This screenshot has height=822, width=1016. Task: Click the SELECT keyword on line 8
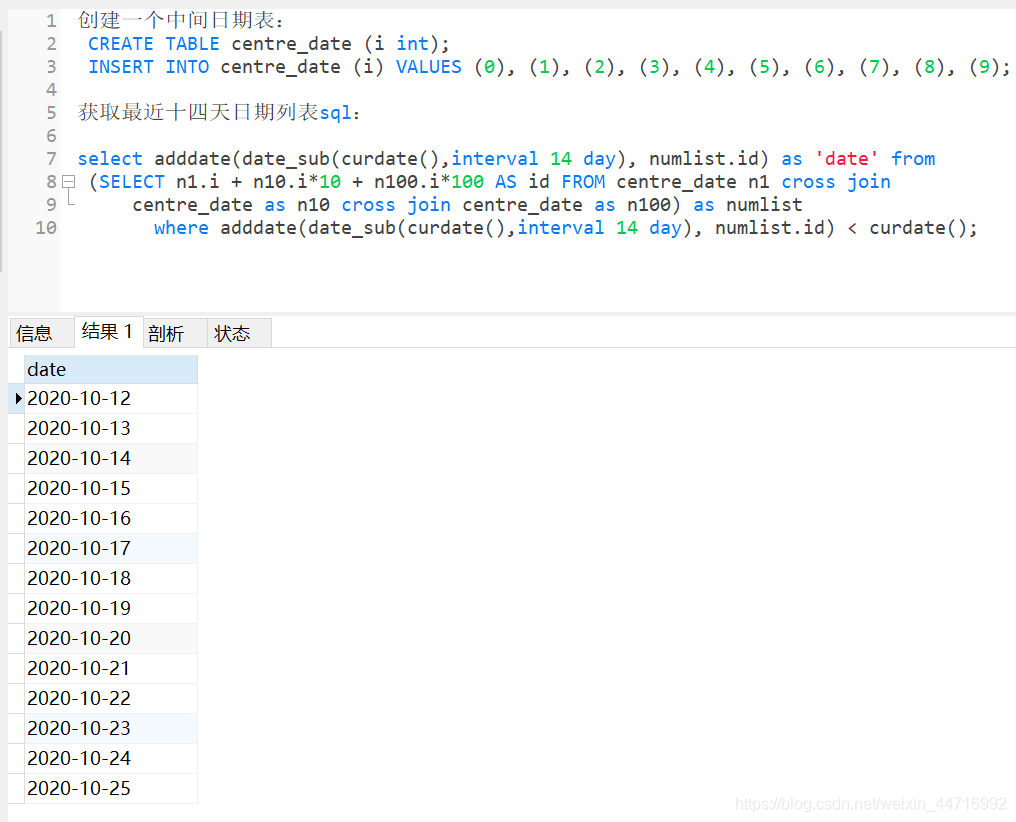132,182
